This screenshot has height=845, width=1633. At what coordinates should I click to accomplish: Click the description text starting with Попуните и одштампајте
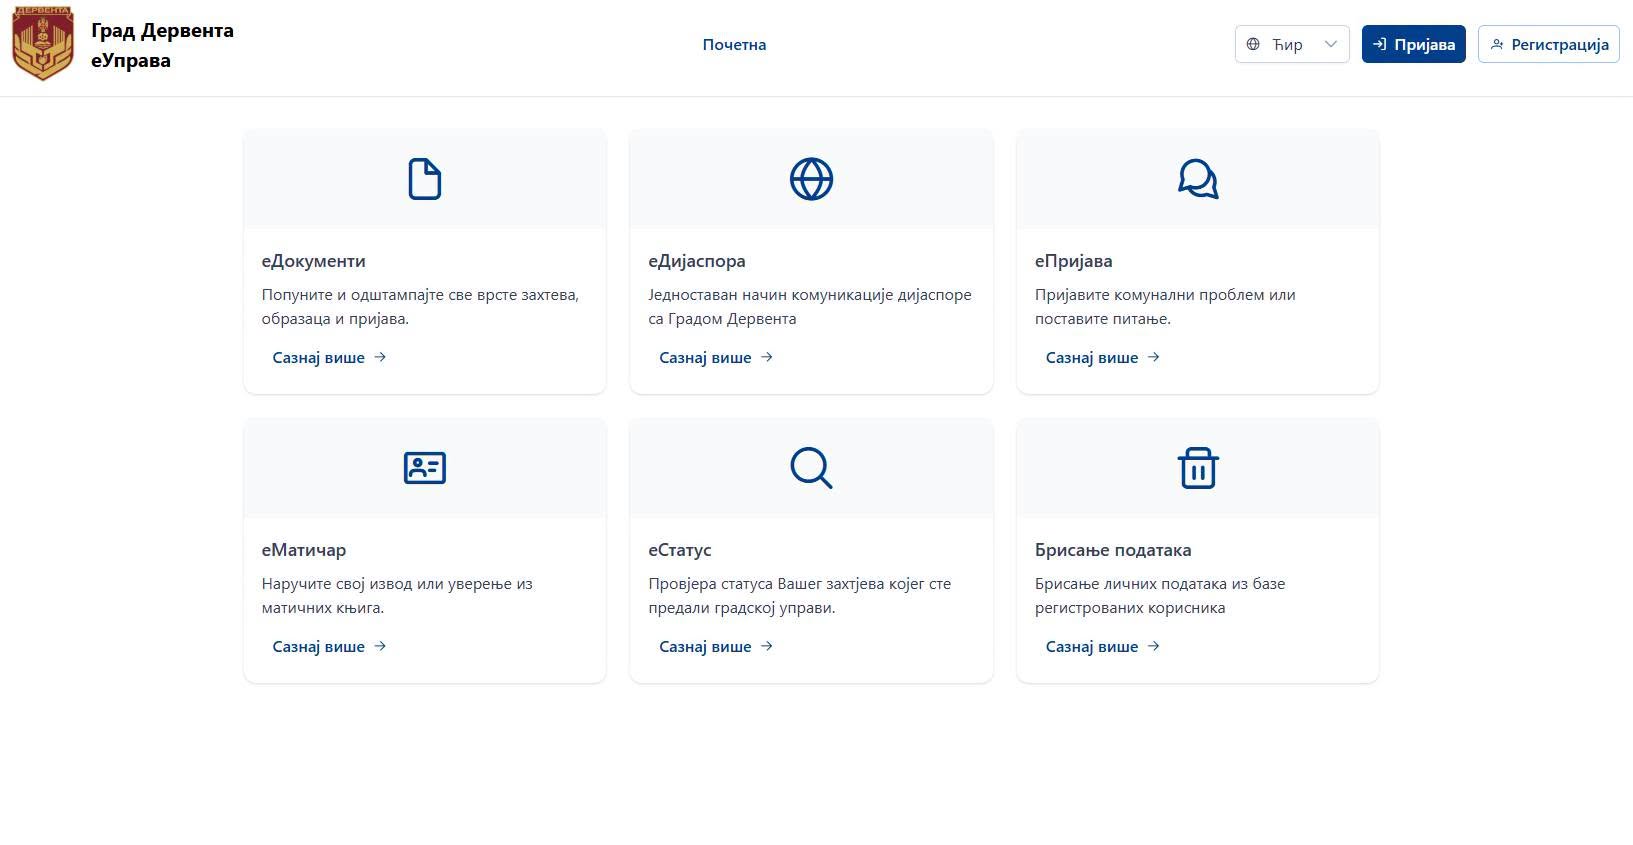coord(420,307)
